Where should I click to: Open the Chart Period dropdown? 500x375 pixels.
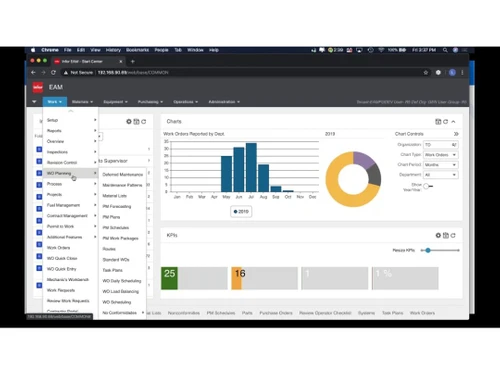(440, 165)
